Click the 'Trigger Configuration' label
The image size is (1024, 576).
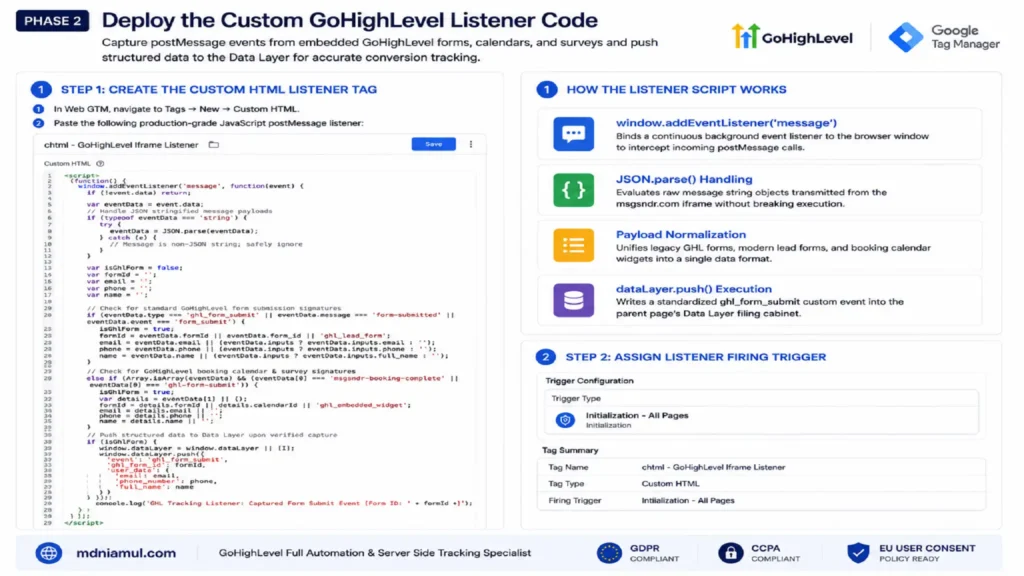click(x=589, y=381)
